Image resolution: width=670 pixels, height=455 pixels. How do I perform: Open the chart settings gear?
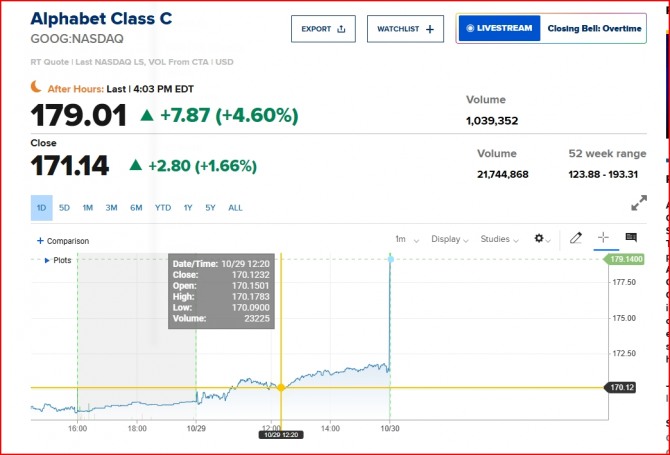pyautogui.click(x=543, y=239)
